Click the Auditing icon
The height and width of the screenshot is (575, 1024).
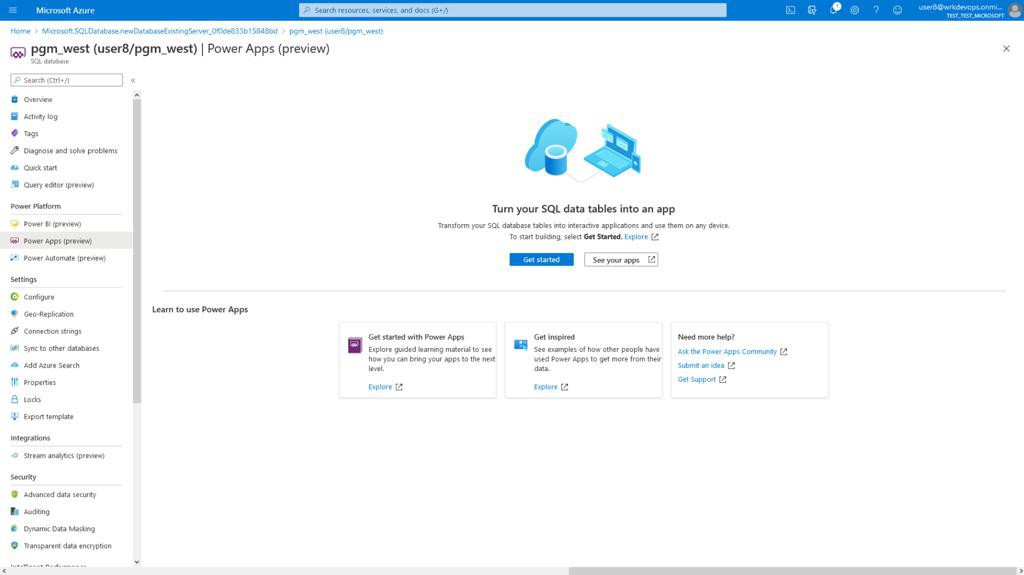click(14, 512)
